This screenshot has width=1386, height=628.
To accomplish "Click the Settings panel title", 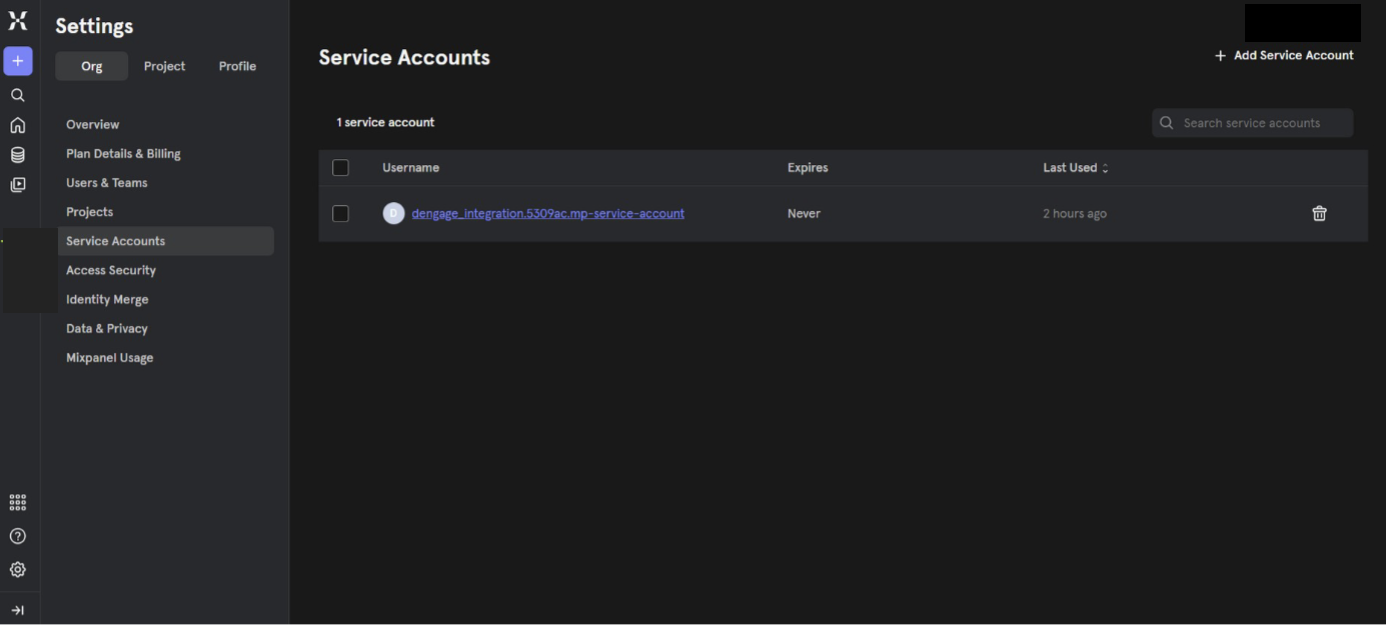I will coord(94,26).
